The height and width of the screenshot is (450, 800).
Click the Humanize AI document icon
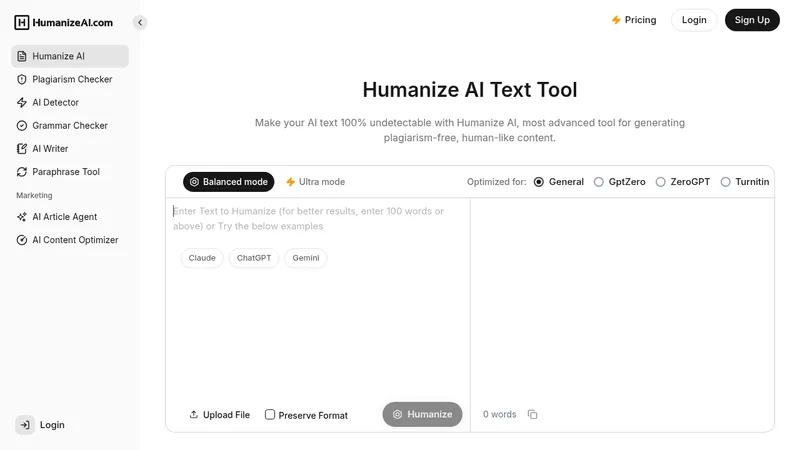coord(21,56)
